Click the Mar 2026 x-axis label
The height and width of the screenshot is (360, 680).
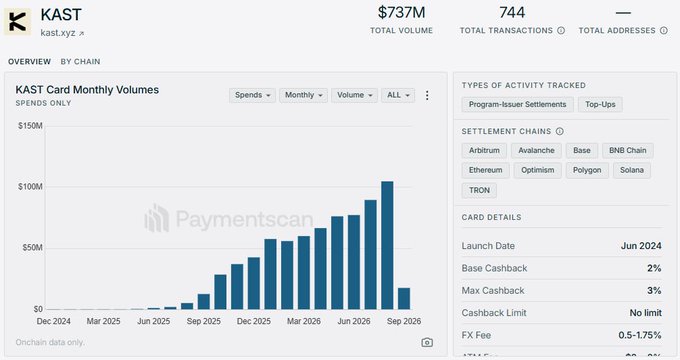[x=304, y=321]
